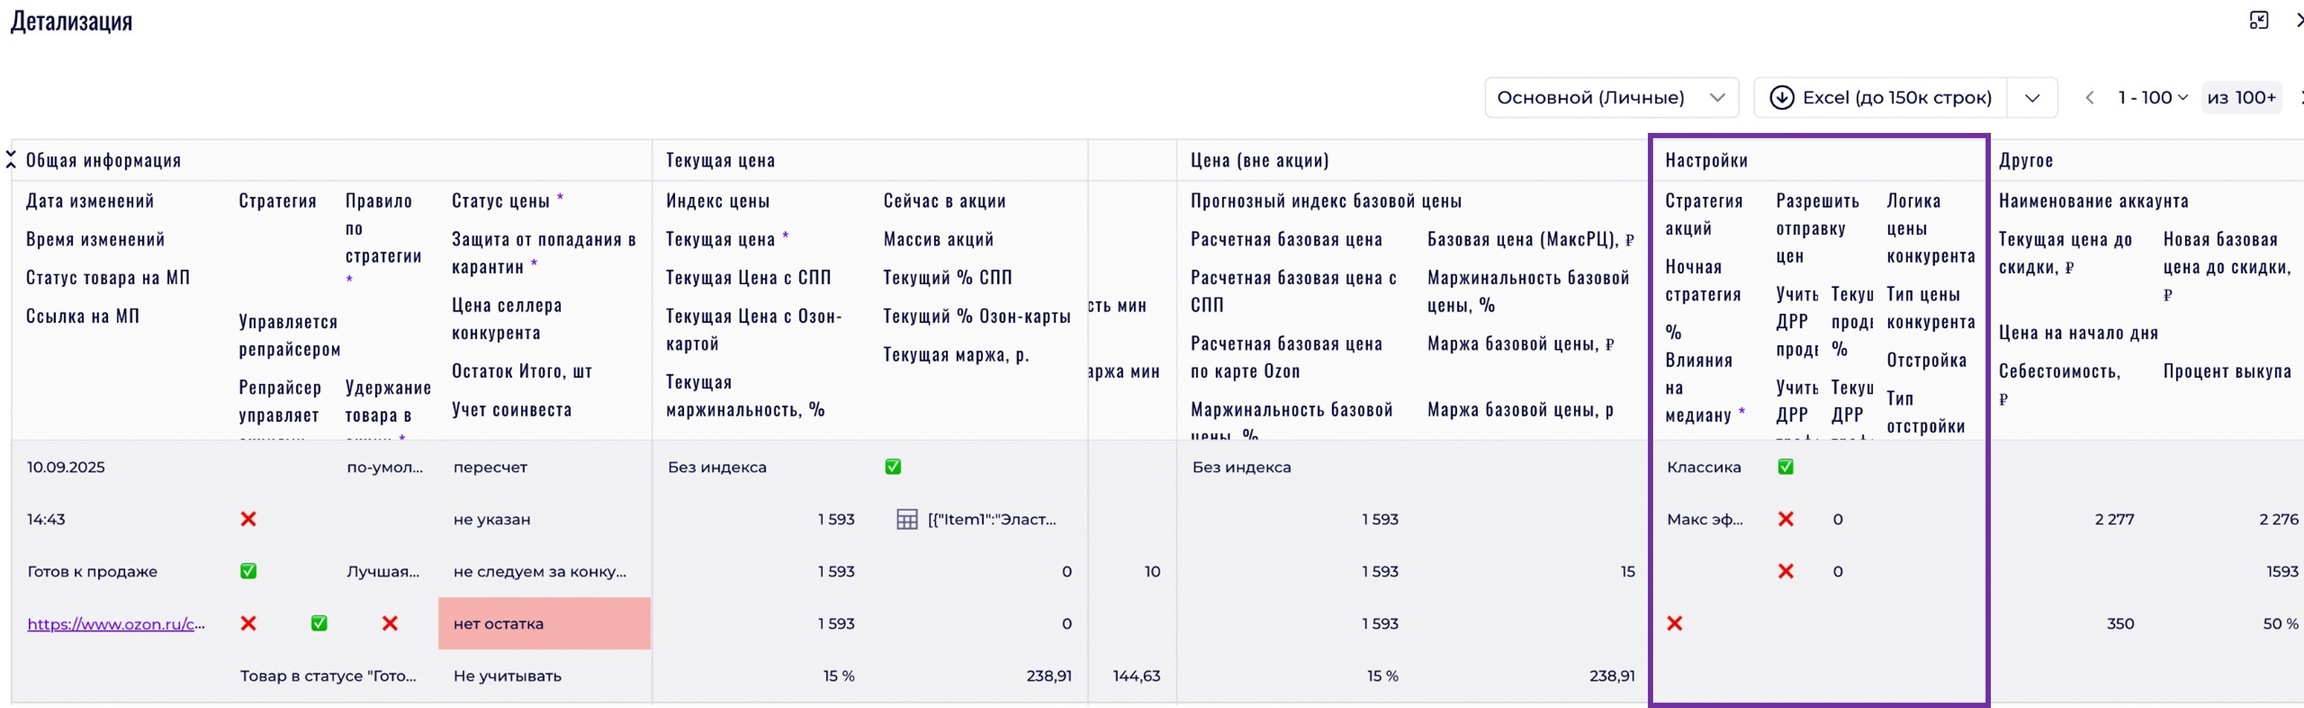
Task: Expand the arrow next to the Excel export button
Action: tap(2032, 97)
